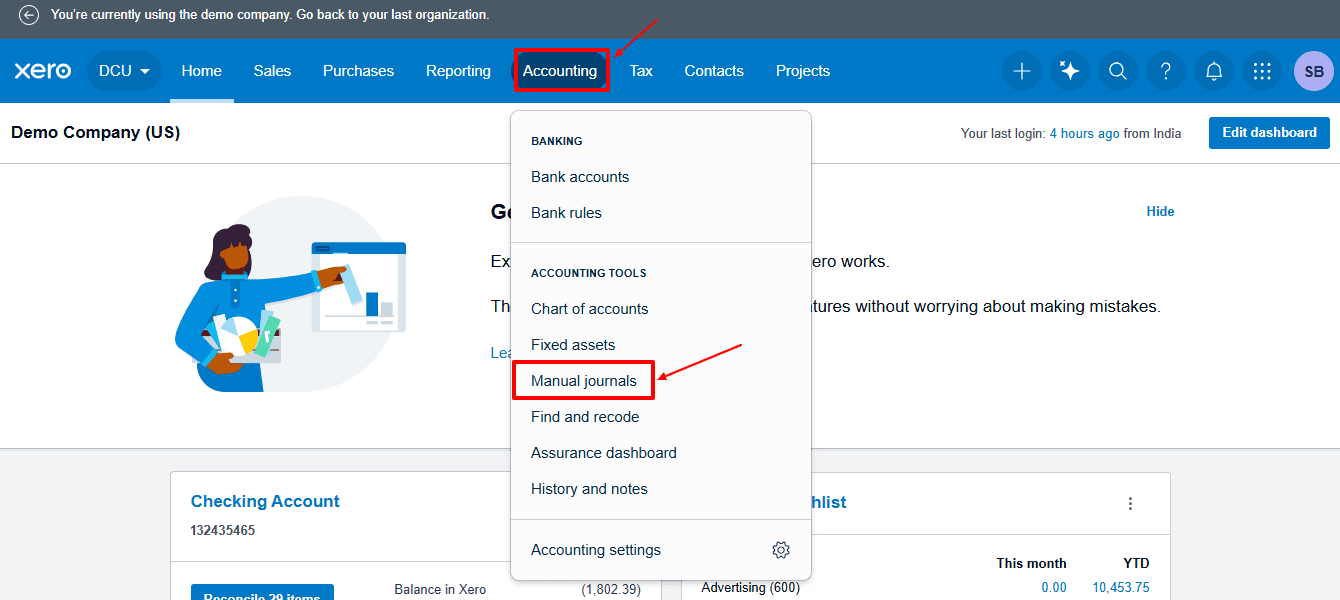
Task: Click the help question mark icon
Action: [1165, 71]
